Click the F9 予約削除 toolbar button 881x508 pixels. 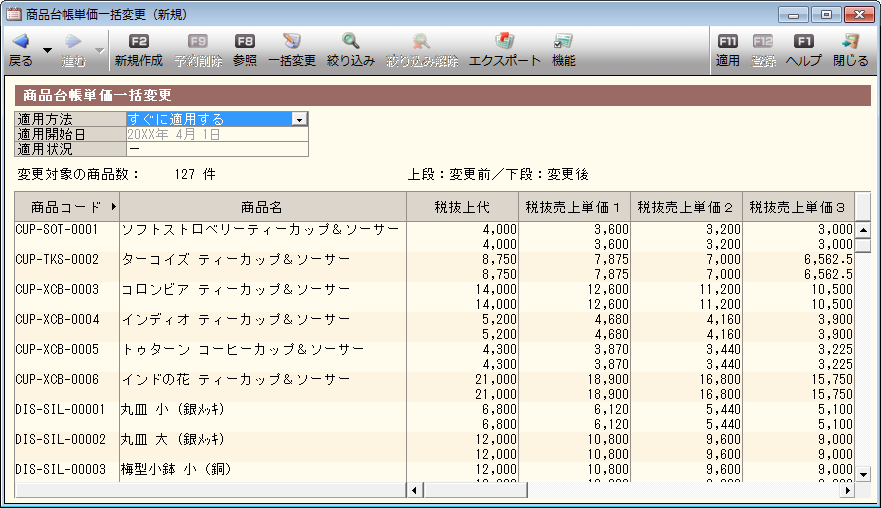(198, 51)
